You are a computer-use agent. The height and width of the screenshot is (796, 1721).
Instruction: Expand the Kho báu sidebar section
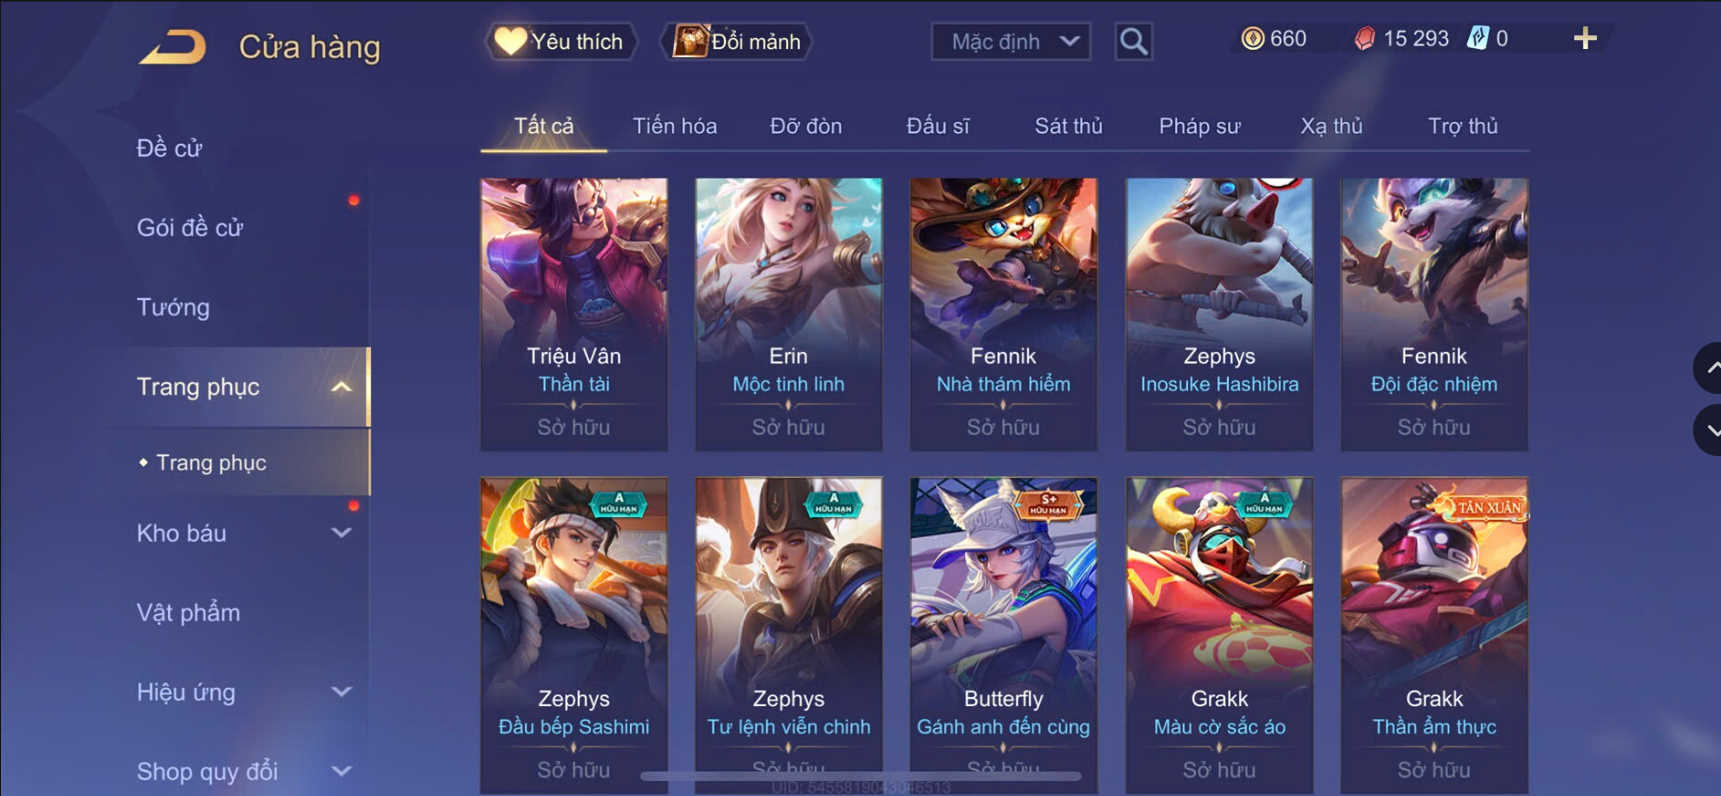(341, 533)
